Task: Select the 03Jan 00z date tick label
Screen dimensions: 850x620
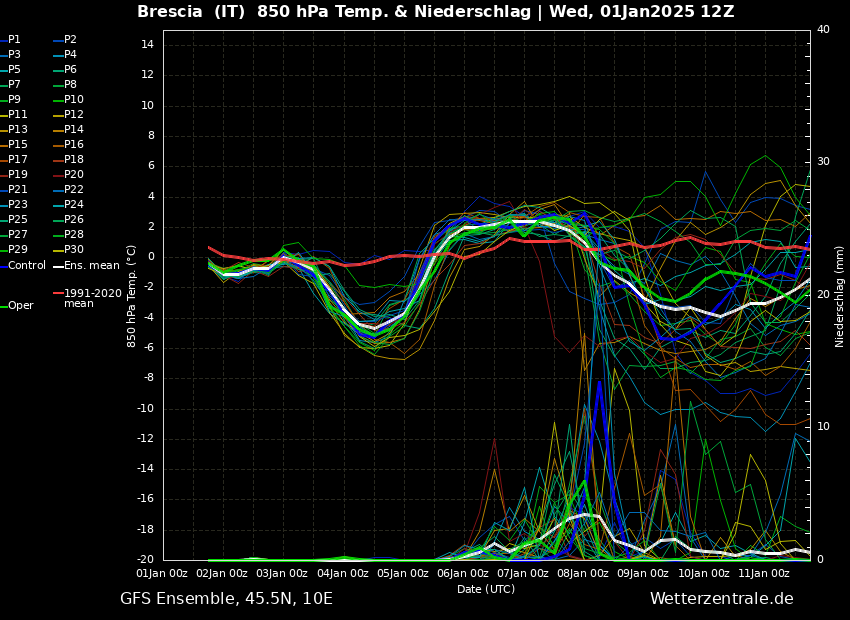Action: [x=282, y=573]
